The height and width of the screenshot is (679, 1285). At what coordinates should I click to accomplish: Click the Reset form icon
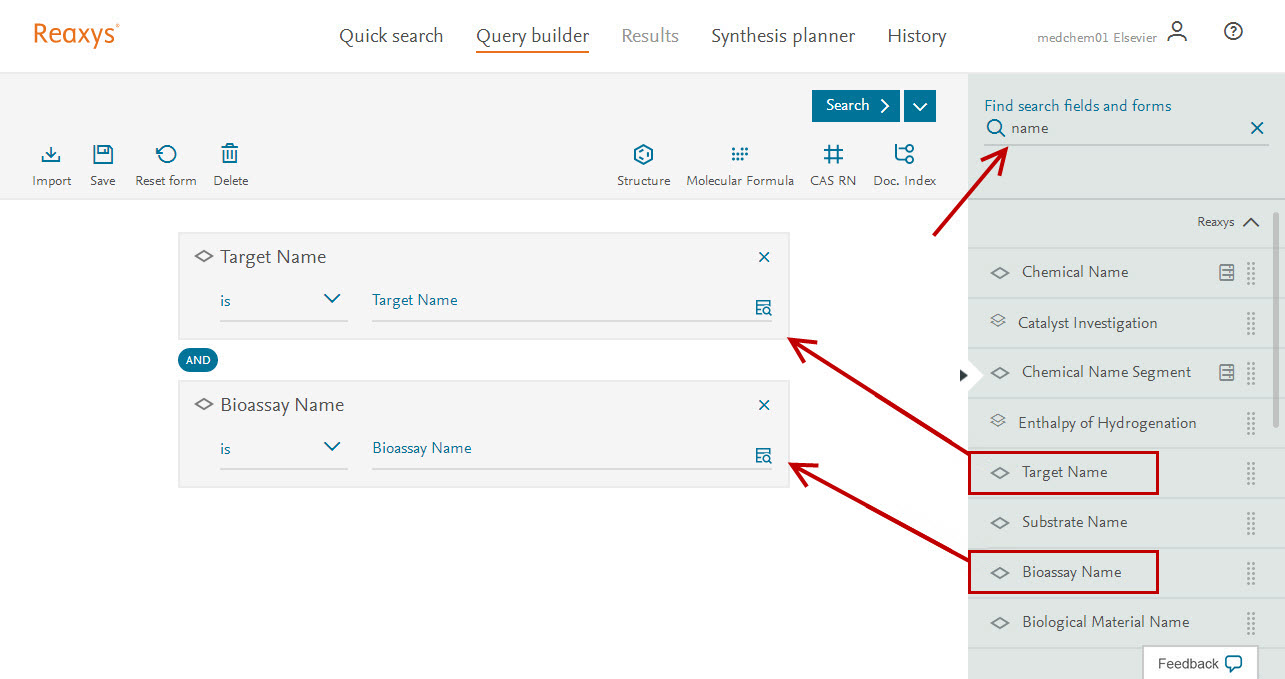click(x=166, y=155)
